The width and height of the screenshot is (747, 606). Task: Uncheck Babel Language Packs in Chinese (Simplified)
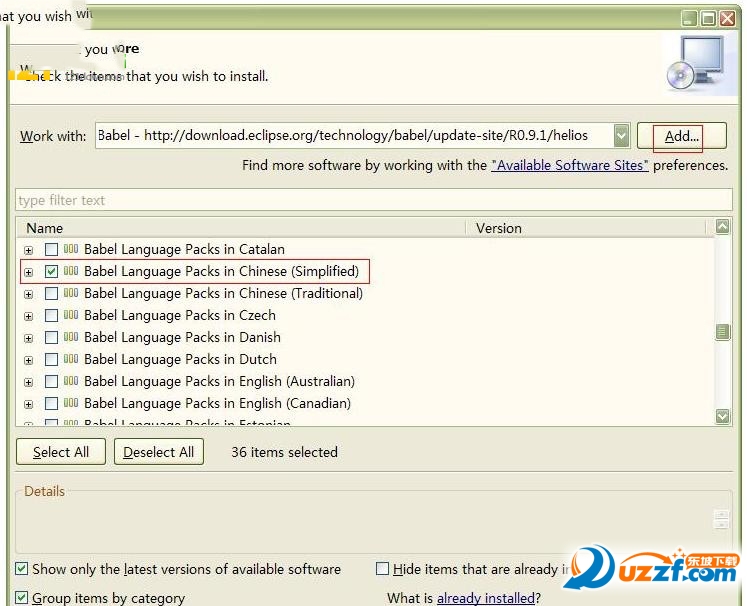51,271
